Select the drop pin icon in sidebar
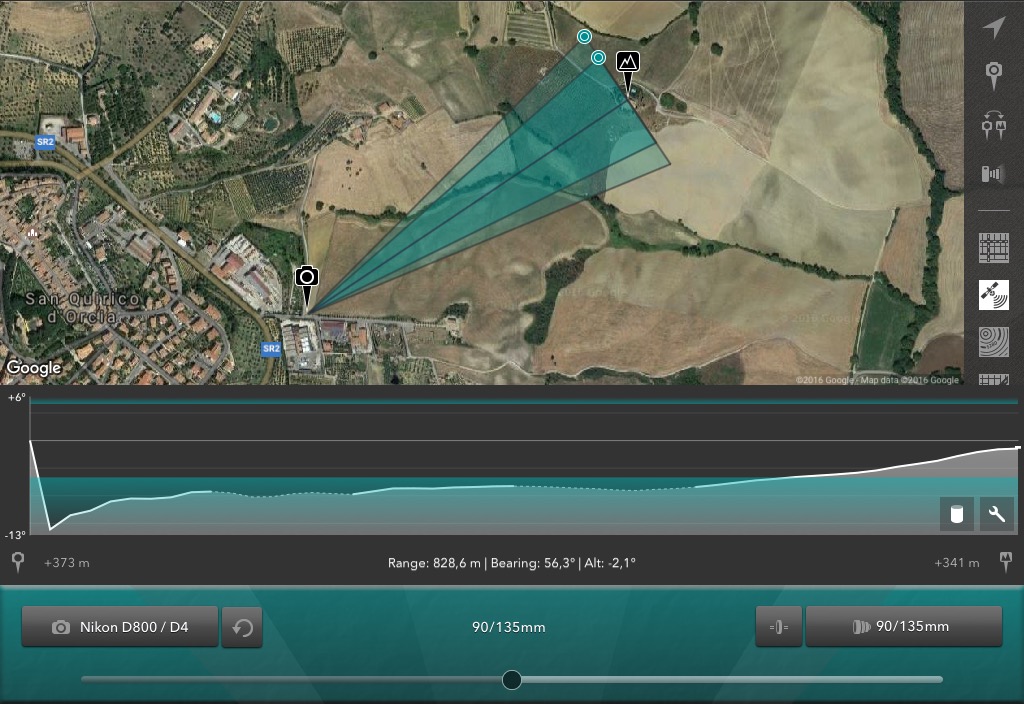The height and width of the screenshot is (704, 1024). tap(993, 75)
